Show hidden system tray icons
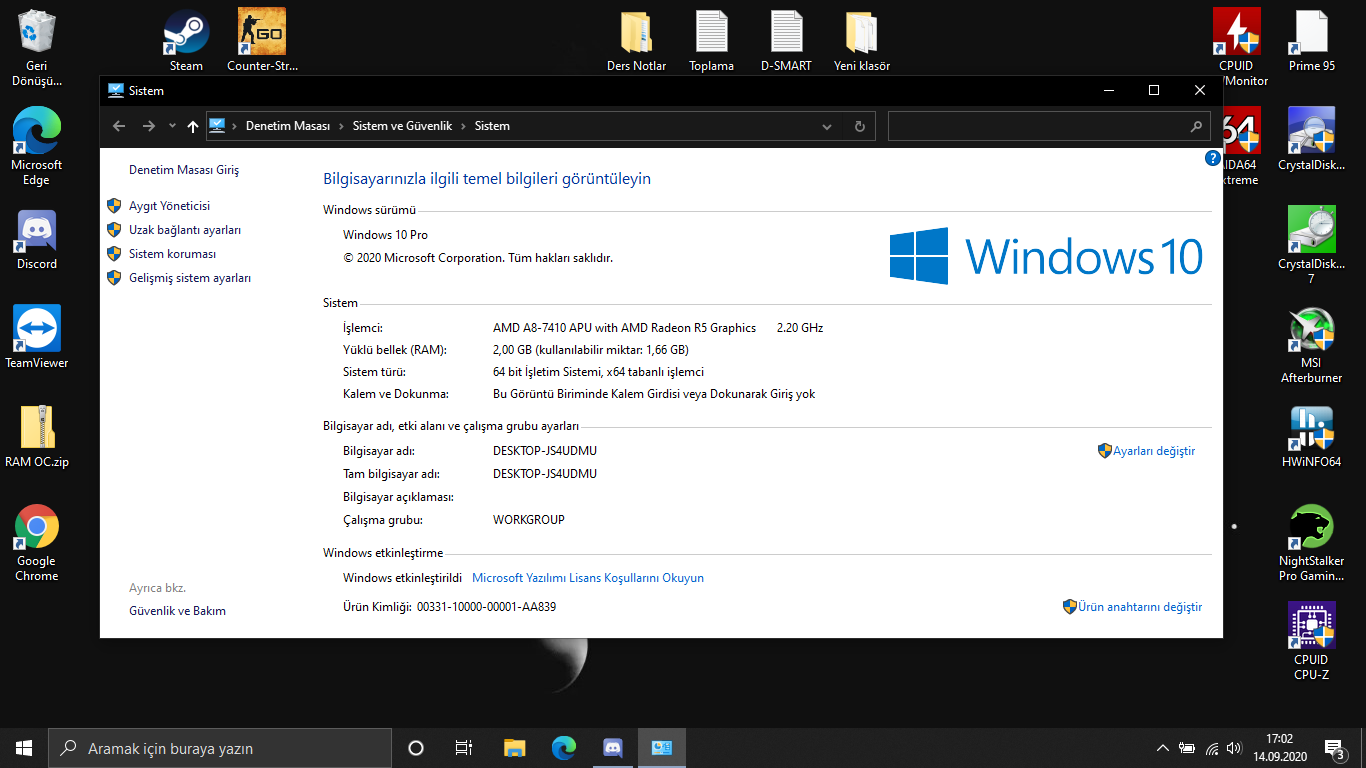Screen dimensions: 1366x768 click(1162, 748)
